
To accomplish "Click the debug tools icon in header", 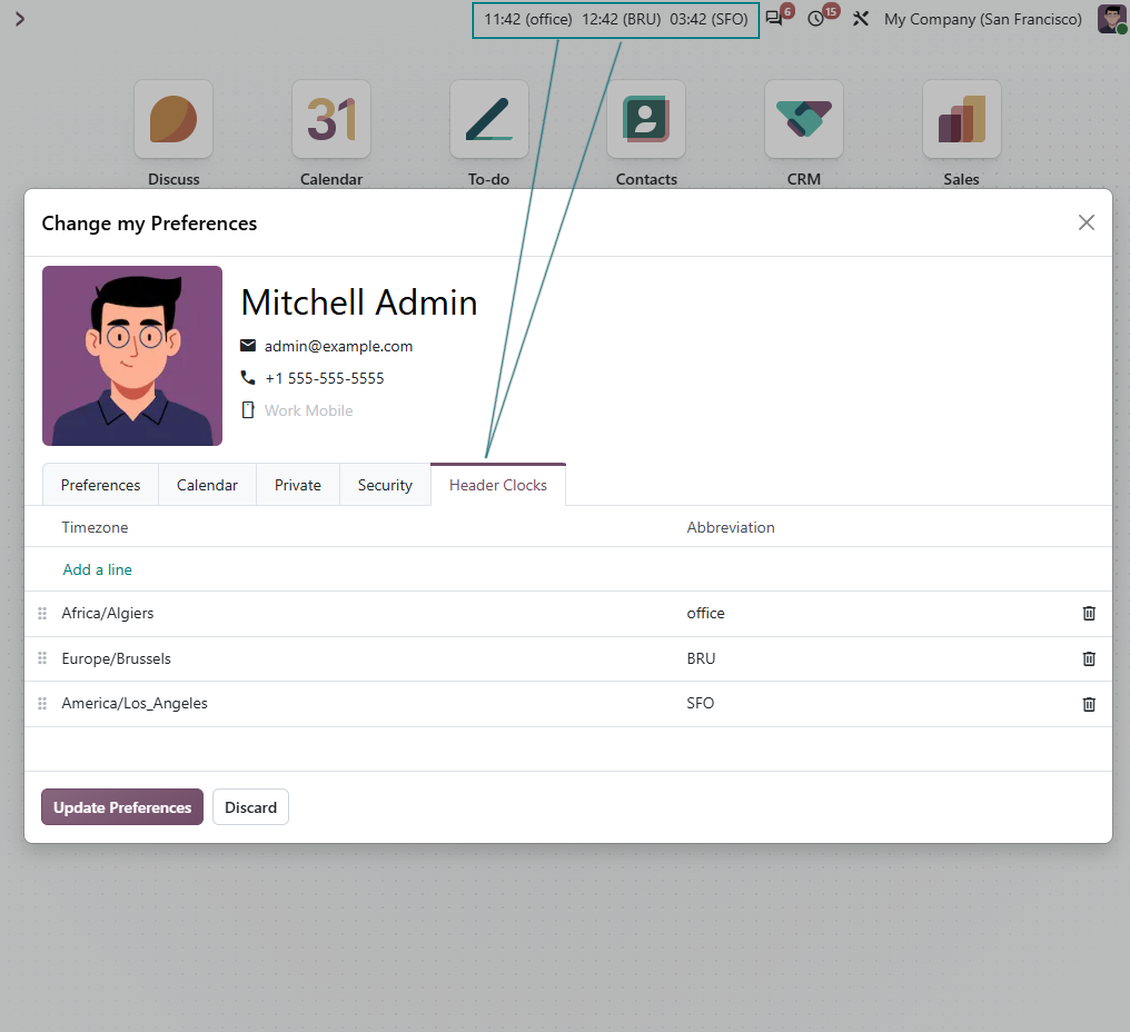I will point(860,19).
